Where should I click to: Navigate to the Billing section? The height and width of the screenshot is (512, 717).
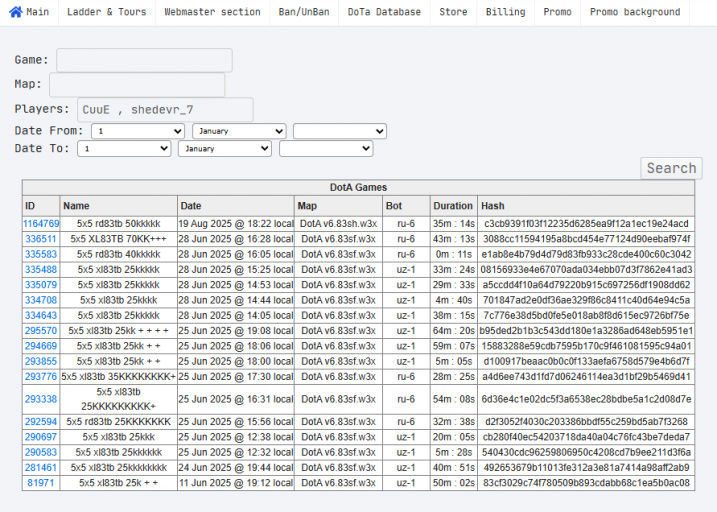[505, 12]
